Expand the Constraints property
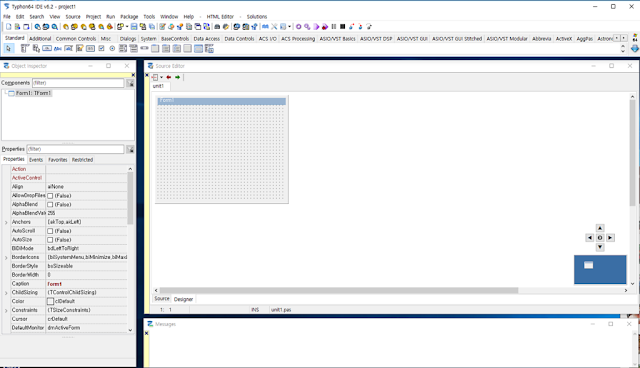 tap(6, 311)
